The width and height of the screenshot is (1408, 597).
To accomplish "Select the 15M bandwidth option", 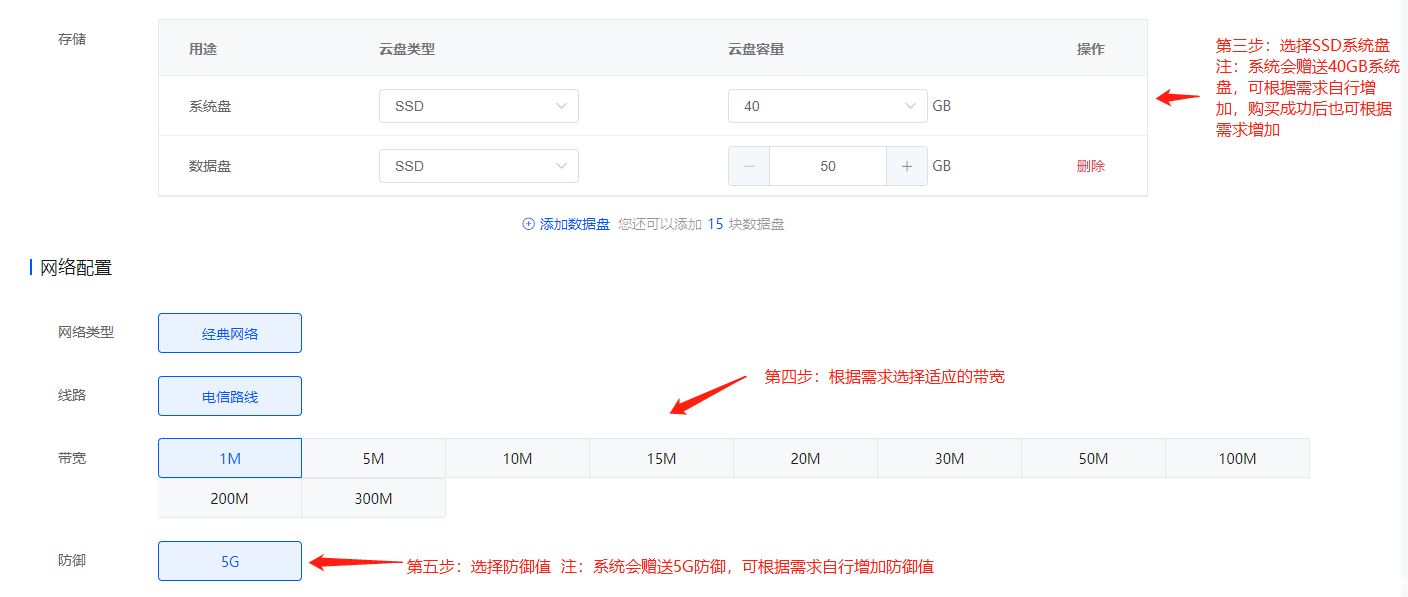I will [x=661, y=458].
